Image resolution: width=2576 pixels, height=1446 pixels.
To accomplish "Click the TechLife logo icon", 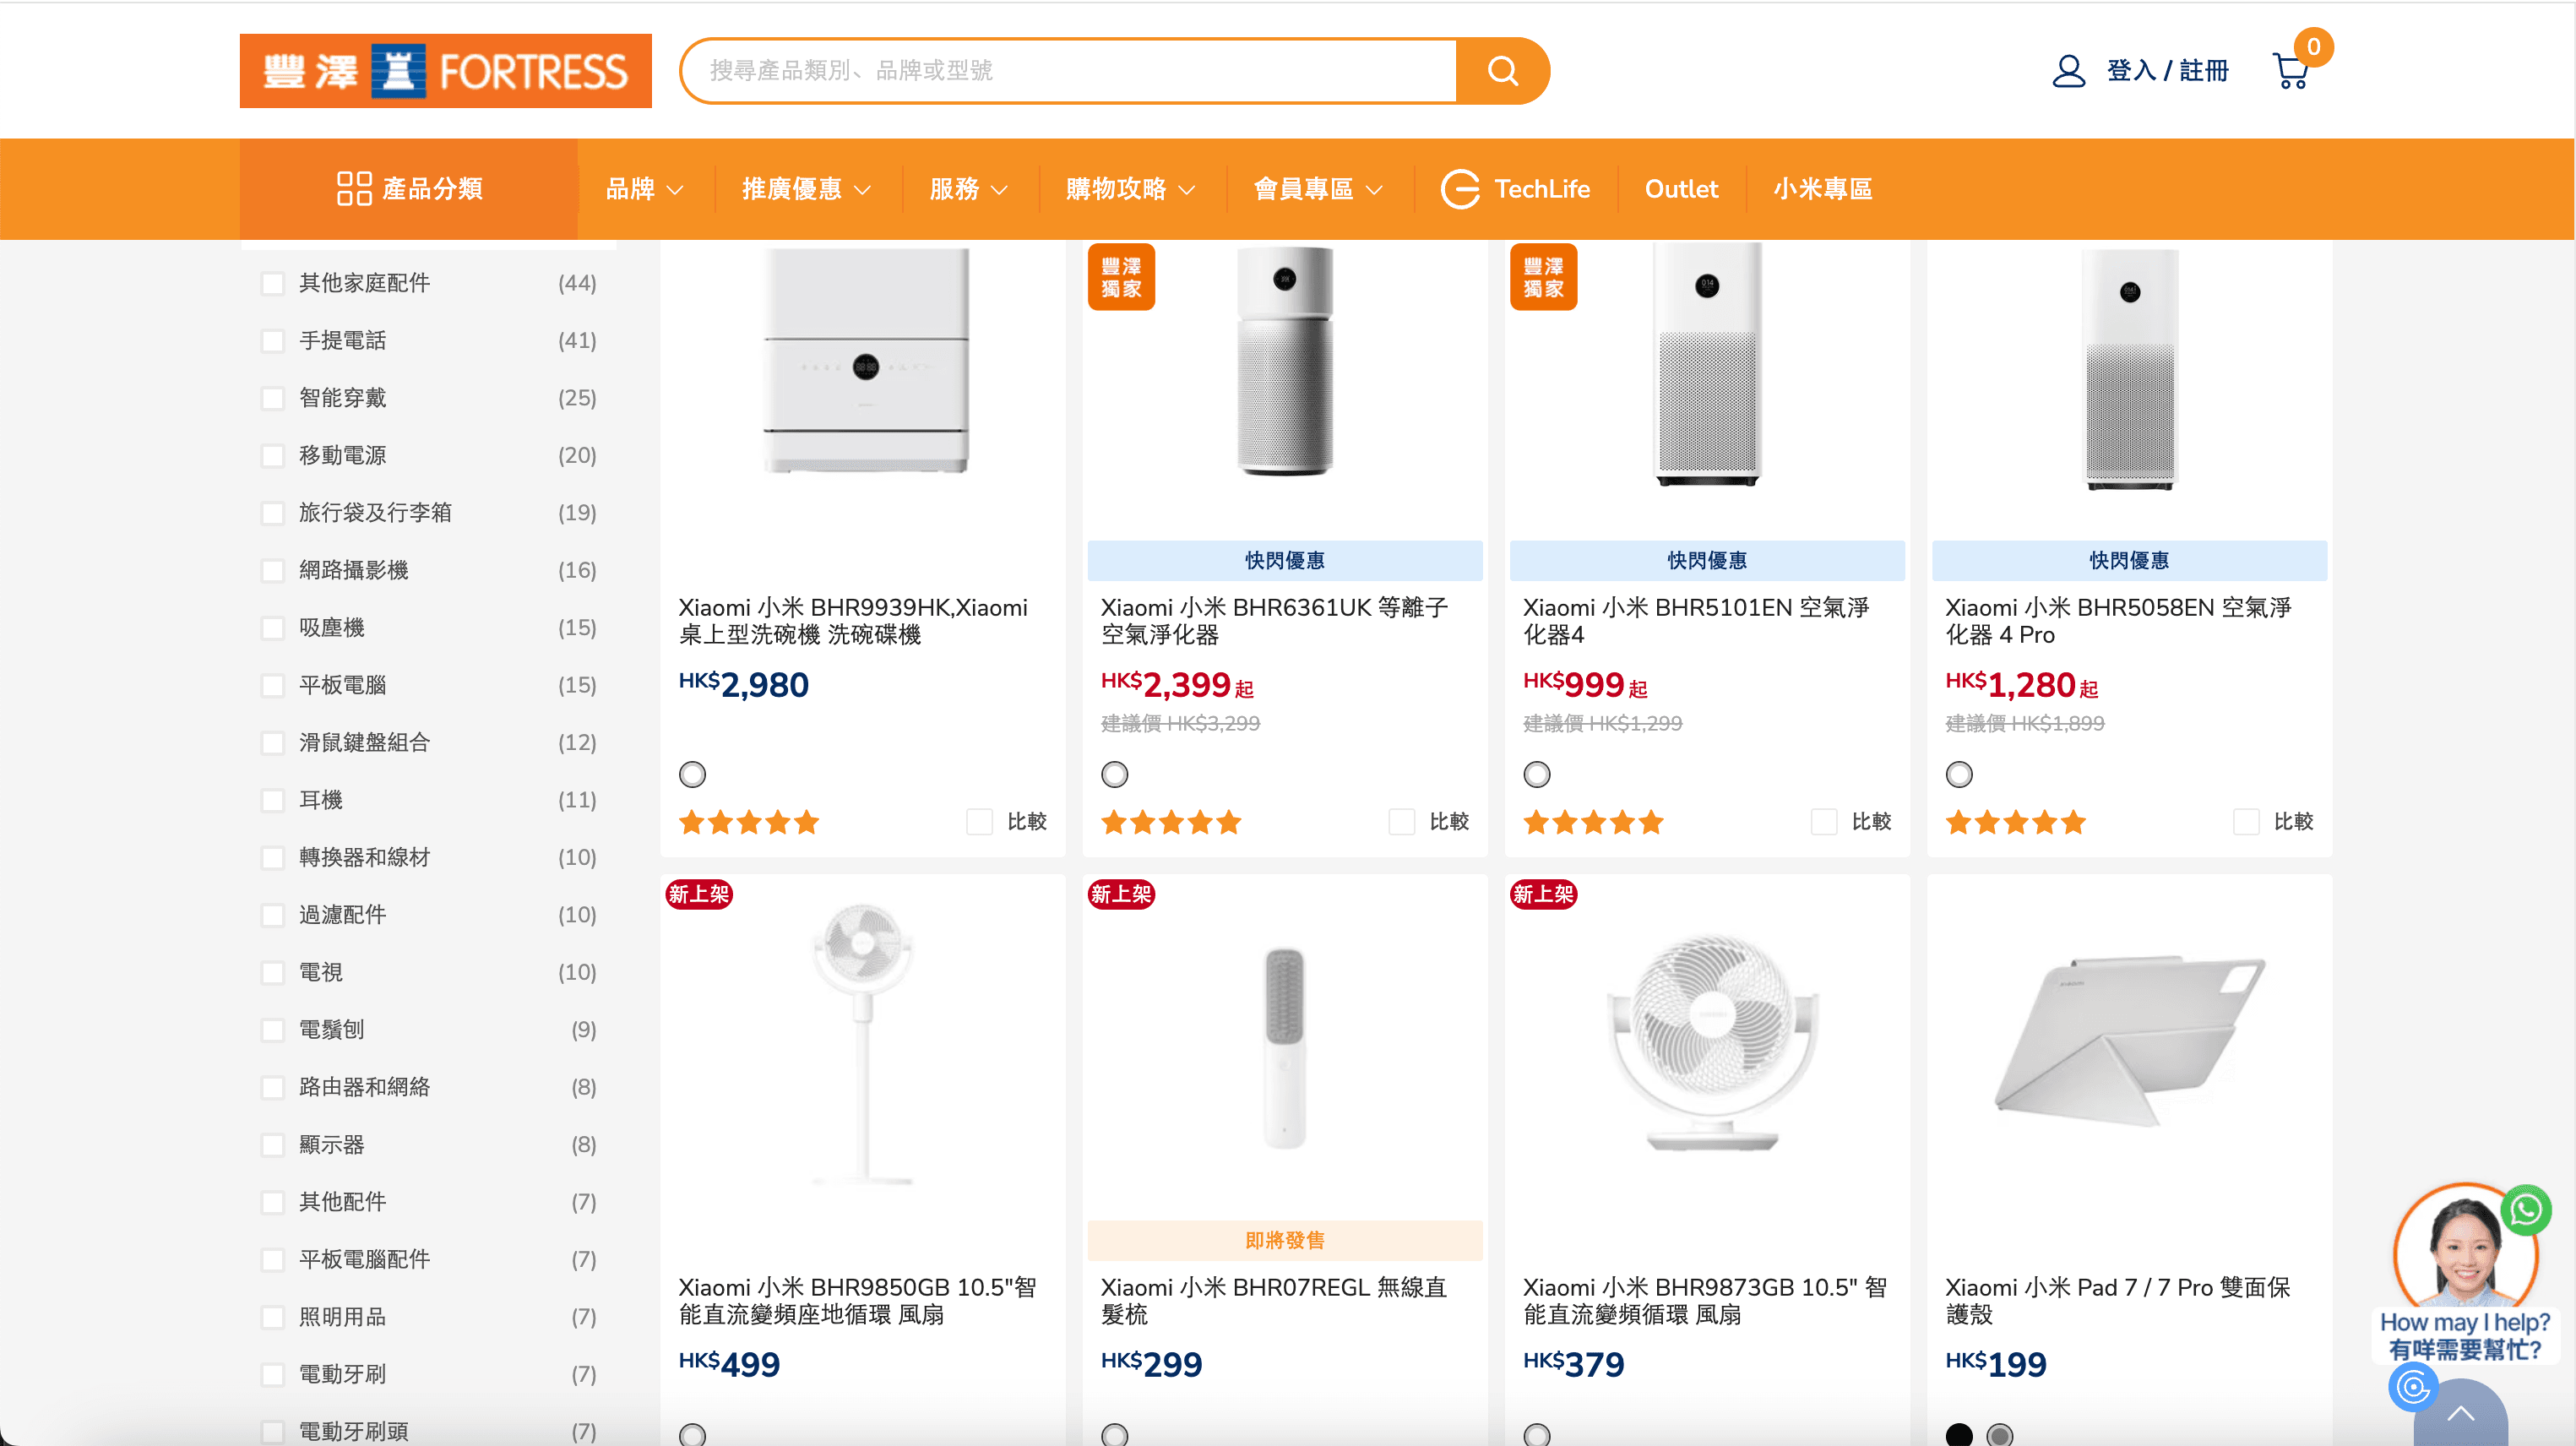I will (1460, 189).
